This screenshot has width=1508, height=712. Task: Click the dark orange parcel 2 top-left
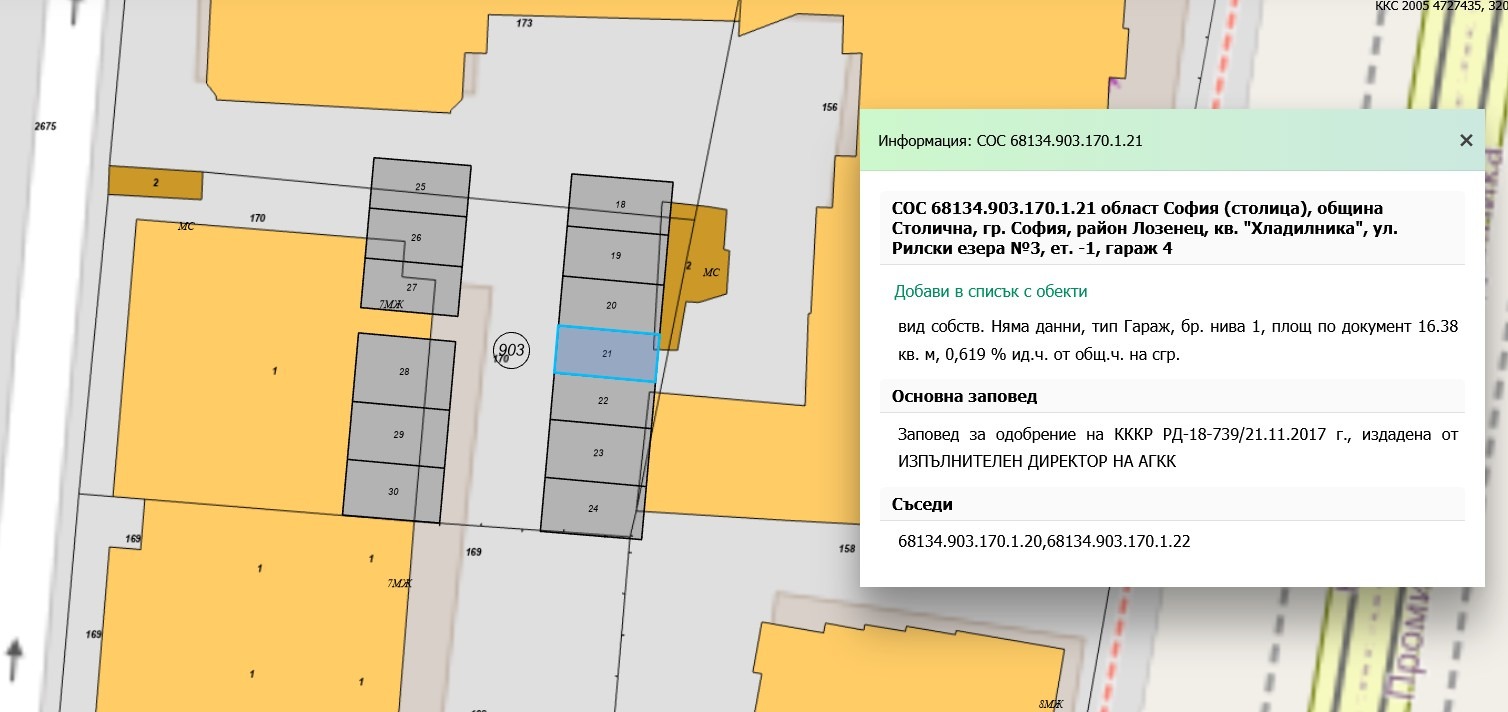[x=155, y=183]
